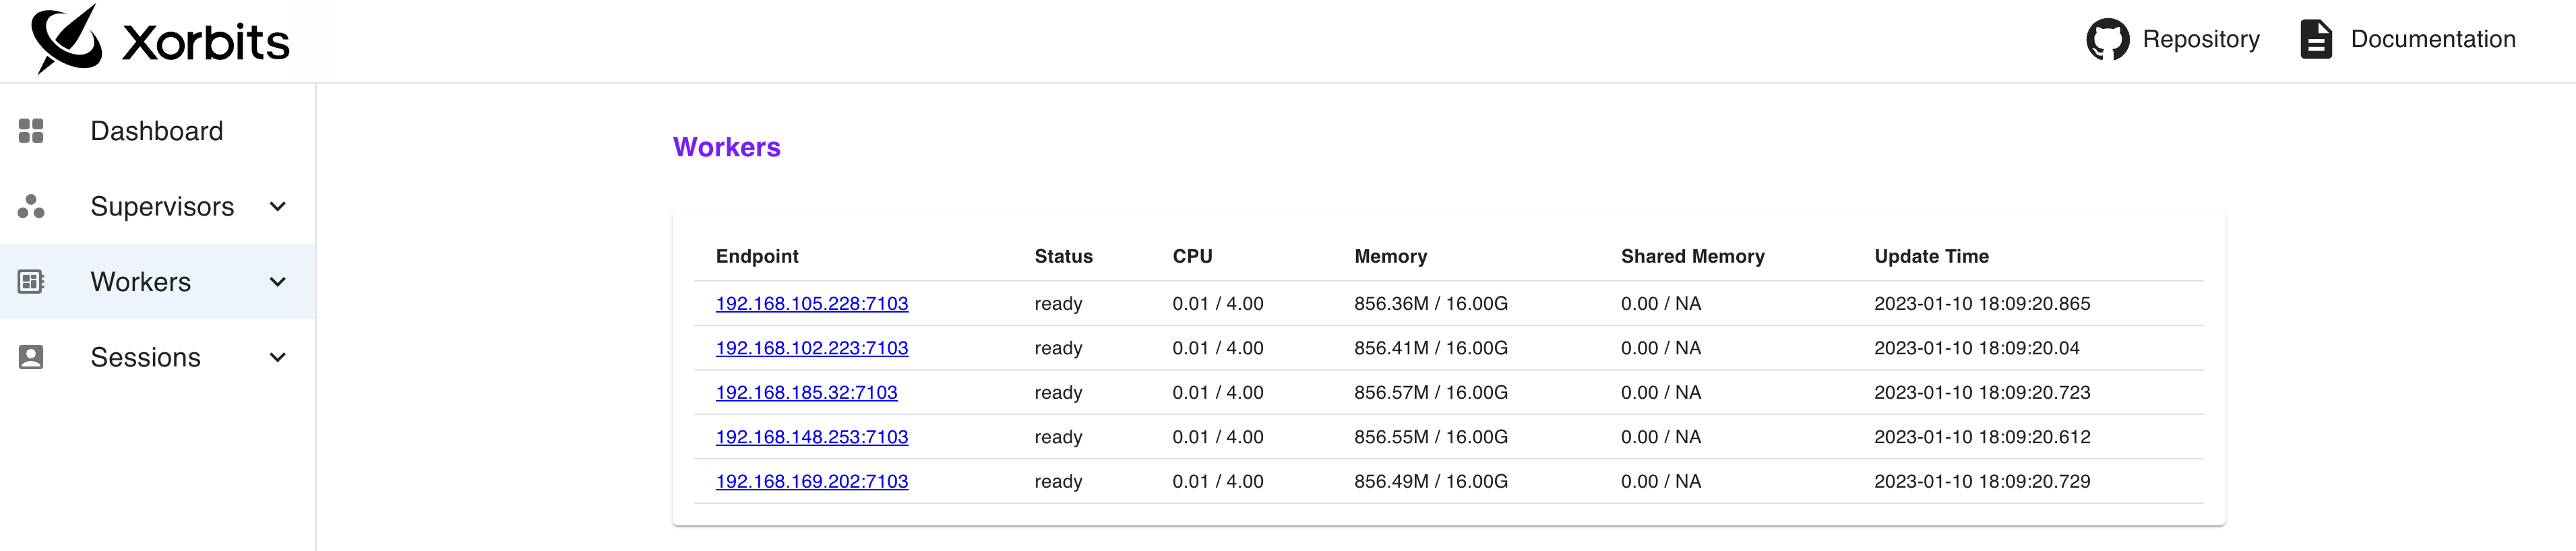Go to the Documentation link text
Screen dimensions: 2576x551
pos(2432,40)
